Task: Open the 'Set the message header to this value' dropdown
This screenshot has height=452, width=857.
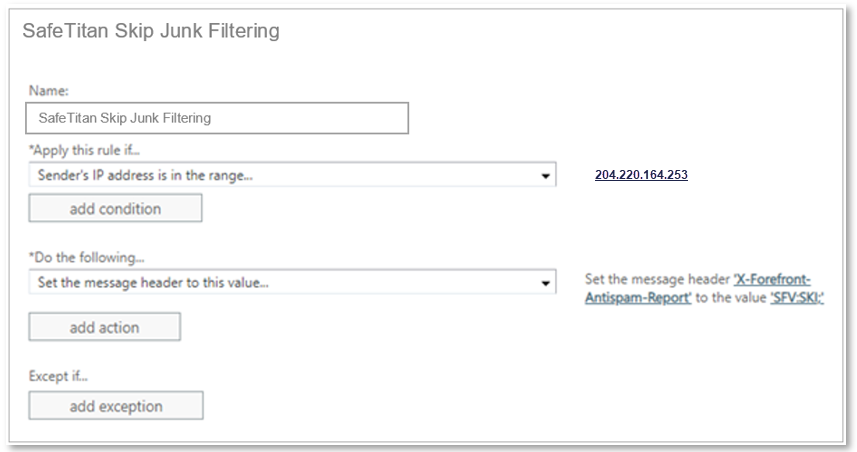Action: (292, 282)
